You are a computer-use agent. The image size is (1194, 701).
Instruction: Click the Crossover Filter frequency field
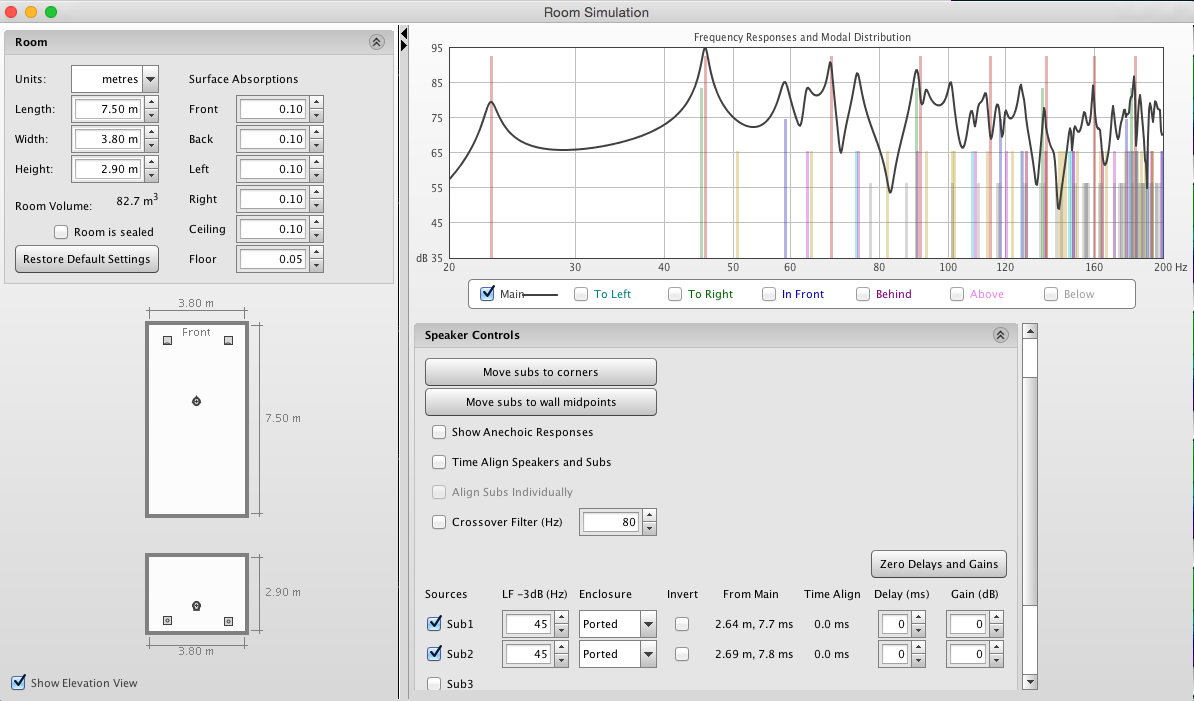click(x=610, y=522)
